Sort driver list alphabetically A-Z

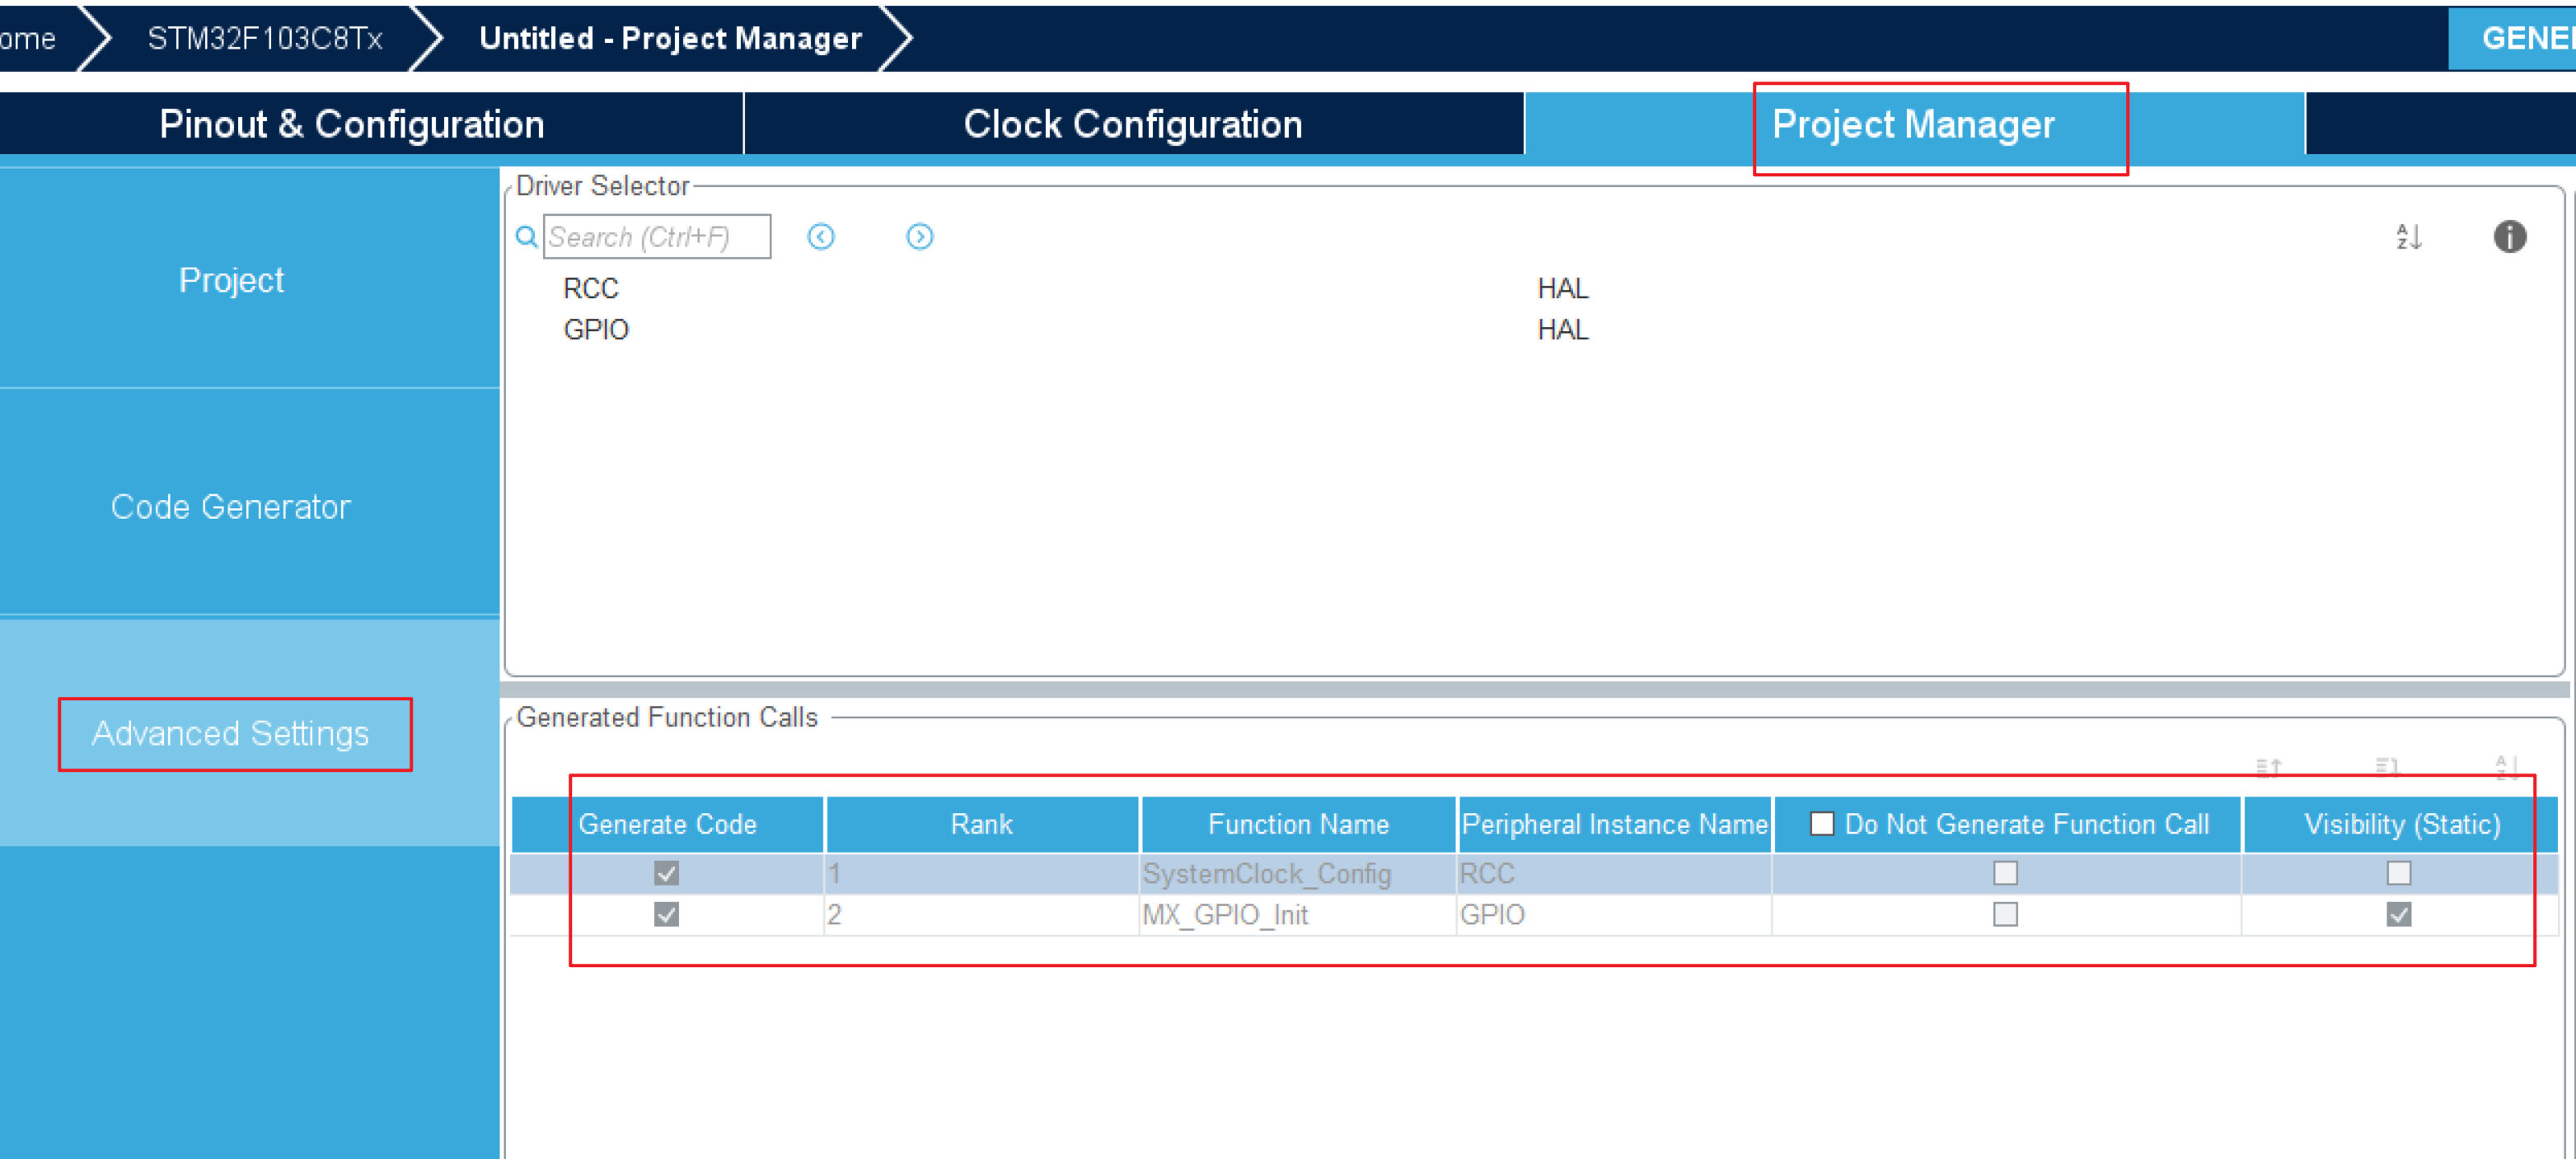click(2408, 237)
